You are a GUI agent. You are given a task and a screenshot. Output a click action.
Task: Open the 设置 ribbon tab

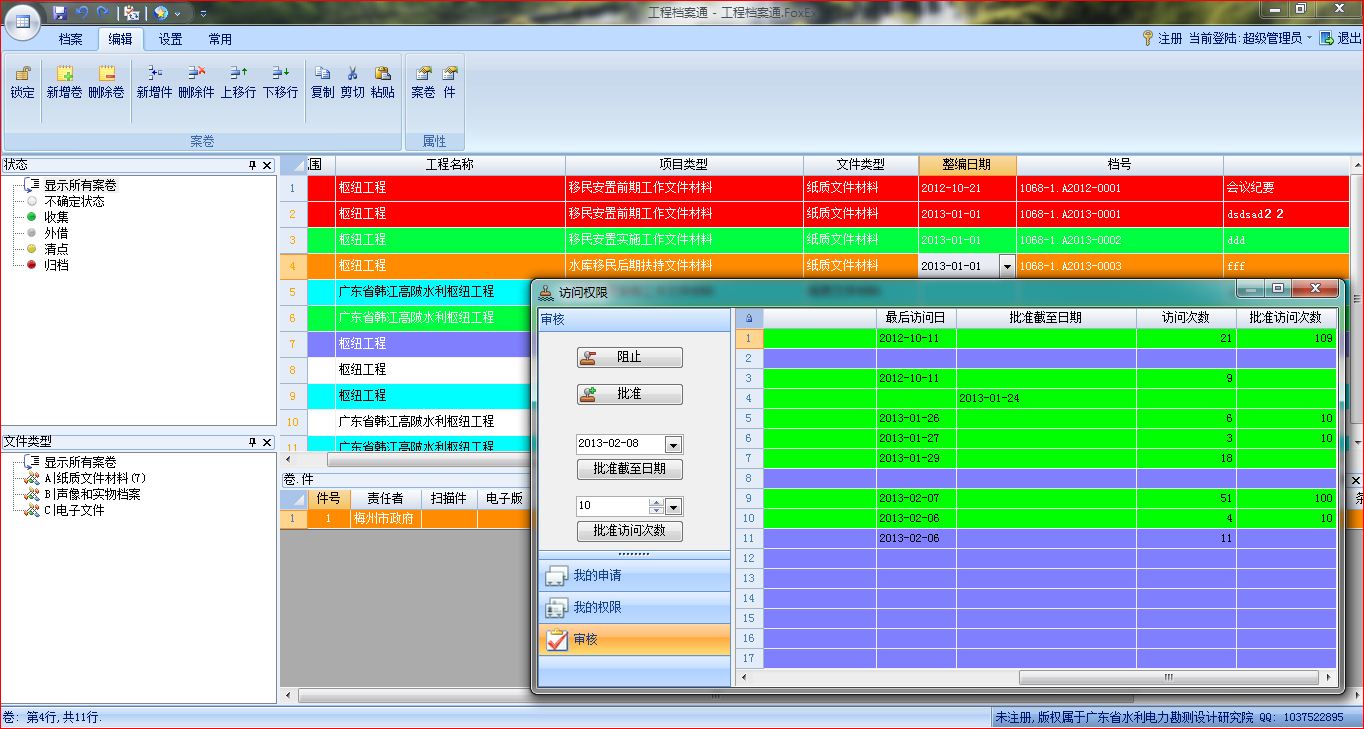click(x=170, y=39)
